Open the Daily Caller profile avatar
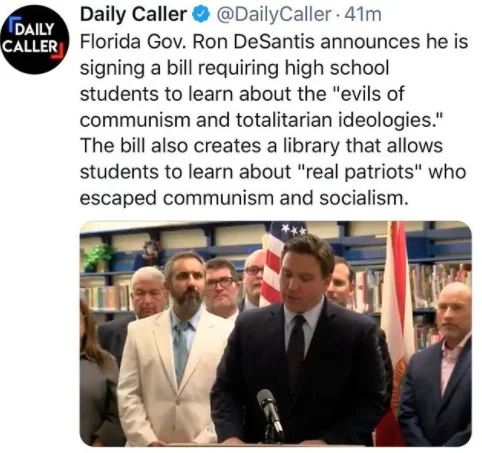The height and width of the screenshot is (453, 482). 35,39
